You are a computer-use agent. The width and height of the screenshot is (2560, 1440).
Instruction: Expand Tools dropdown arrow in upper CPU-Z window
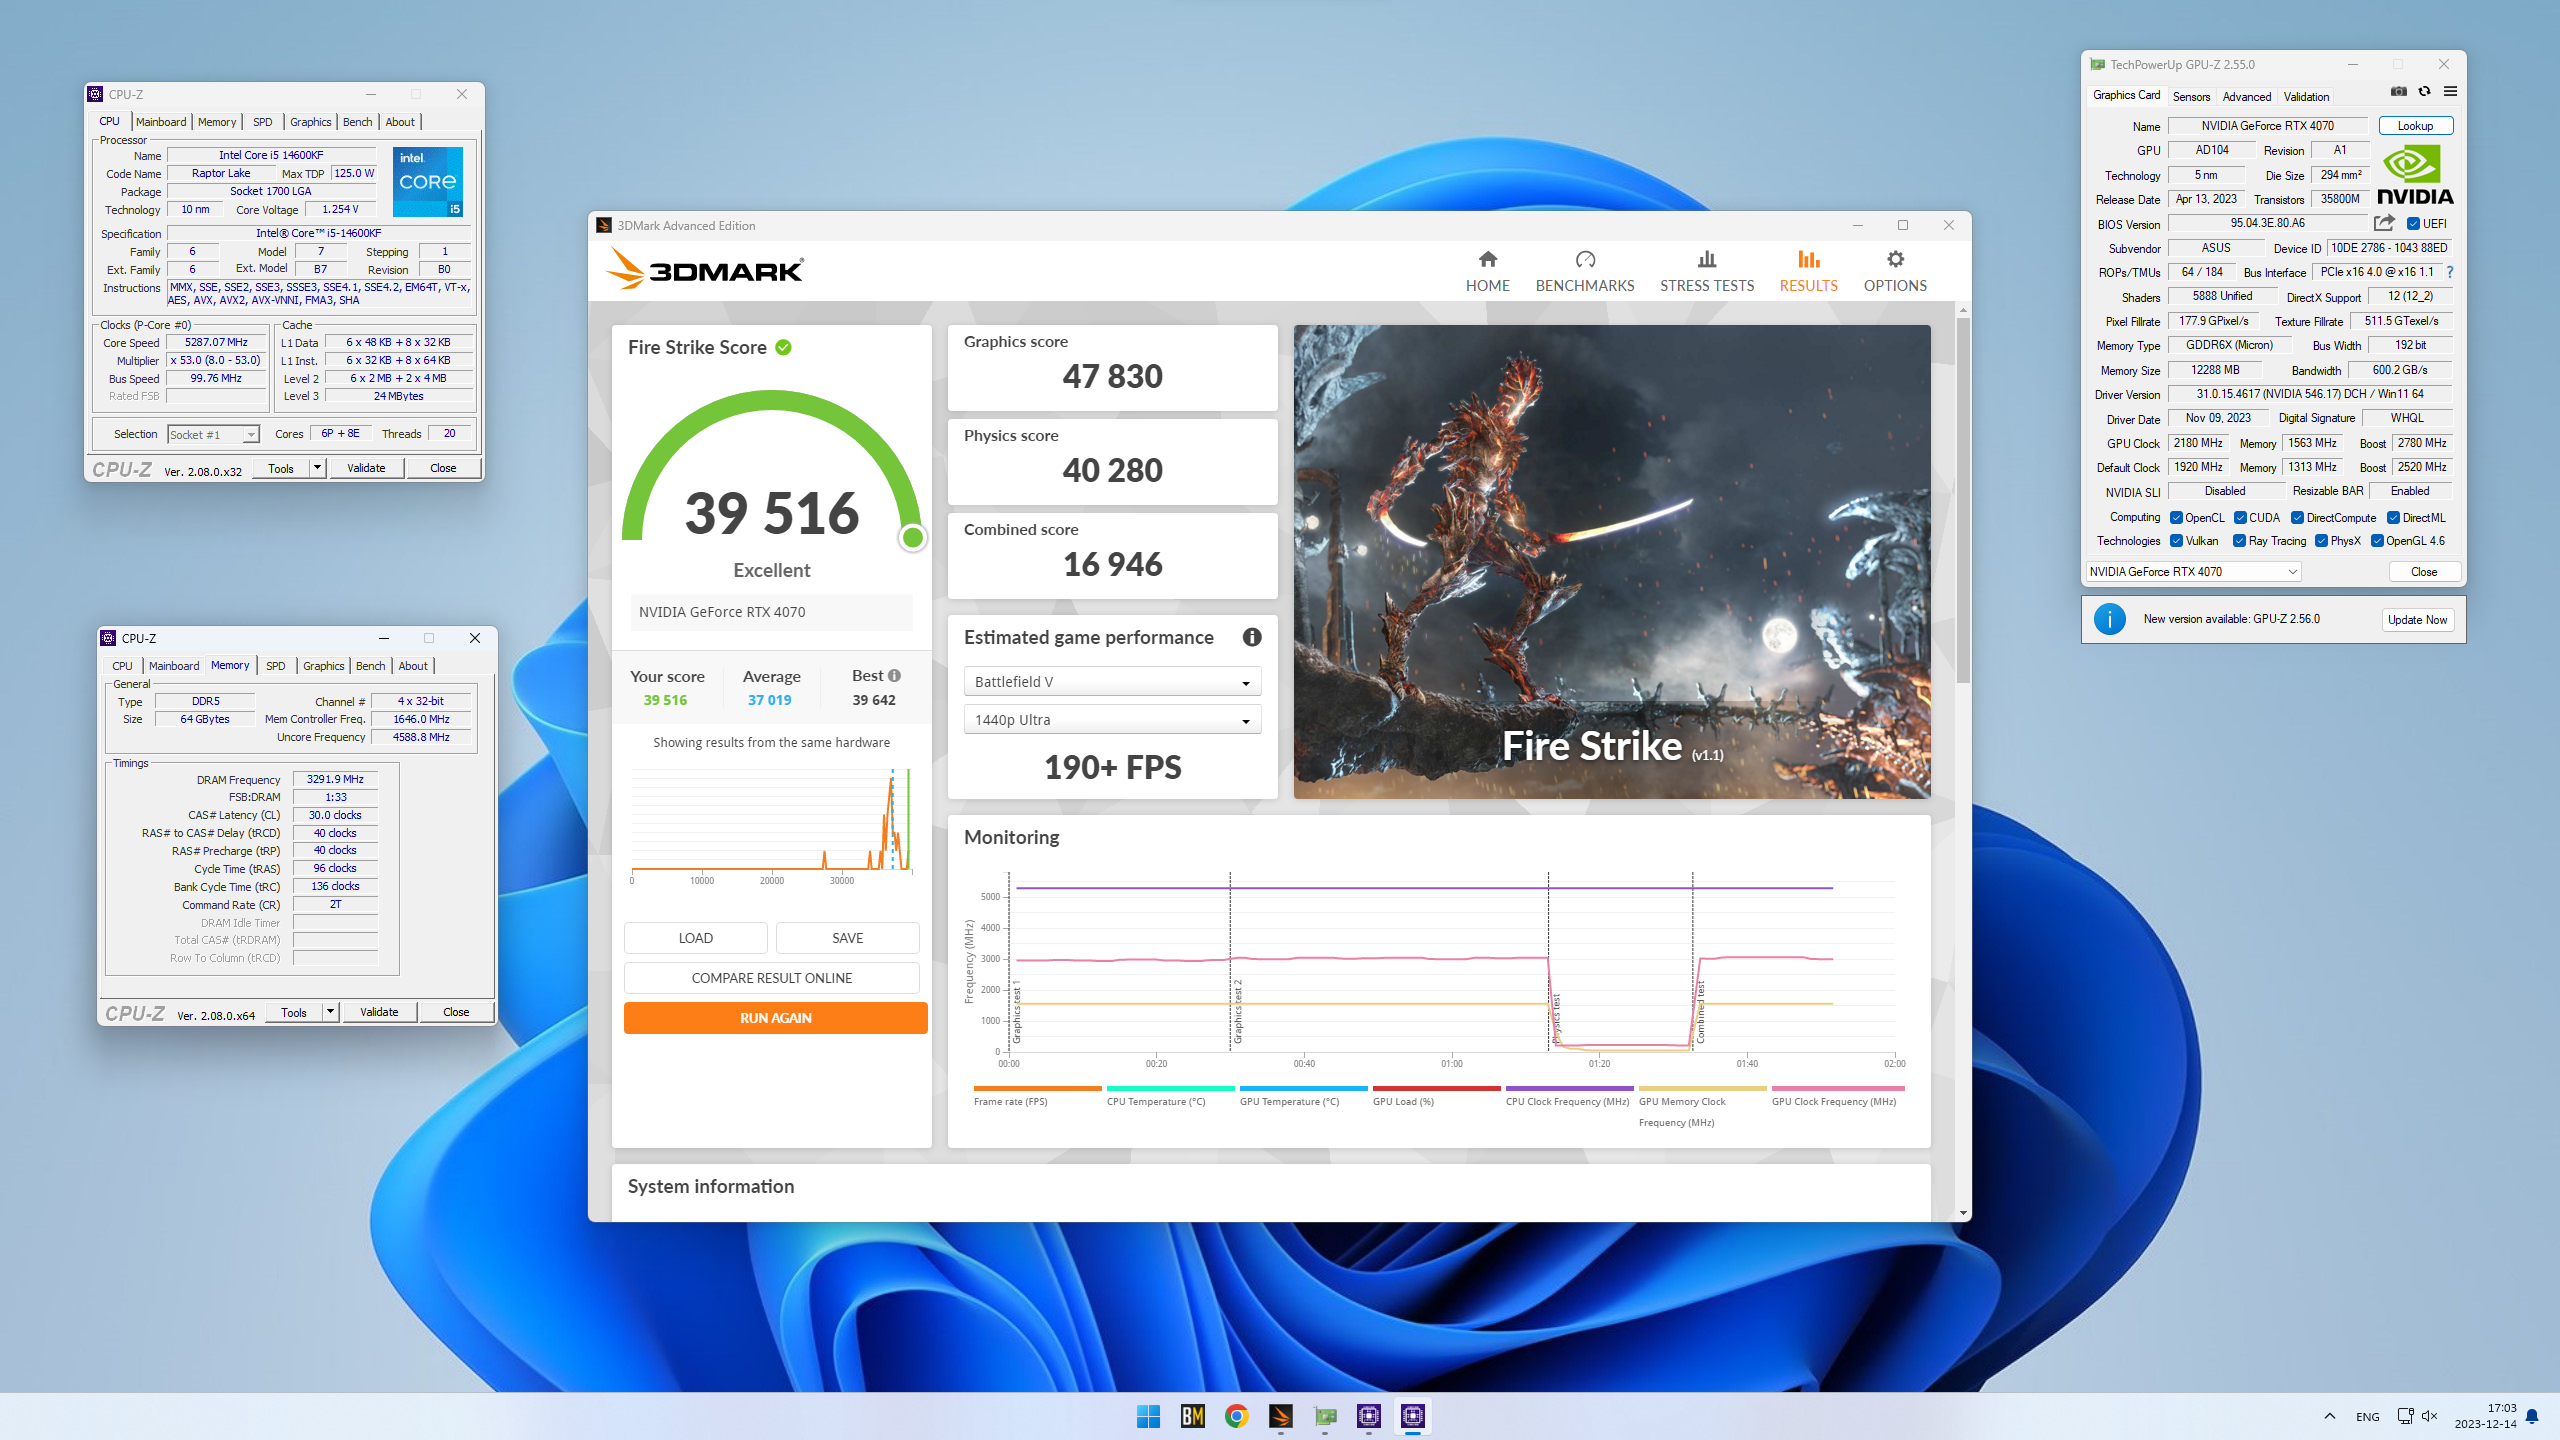point(317,468)
